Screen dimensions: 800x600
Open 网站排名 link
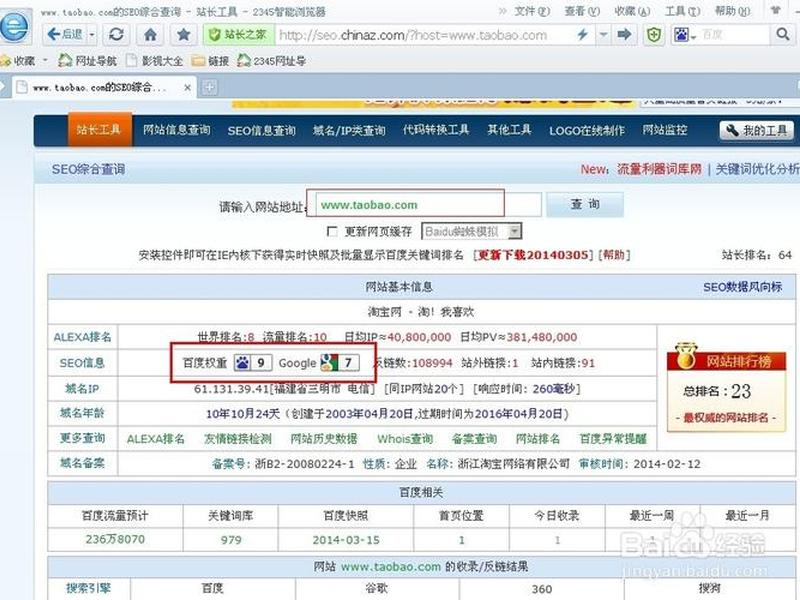click(538, 439)
